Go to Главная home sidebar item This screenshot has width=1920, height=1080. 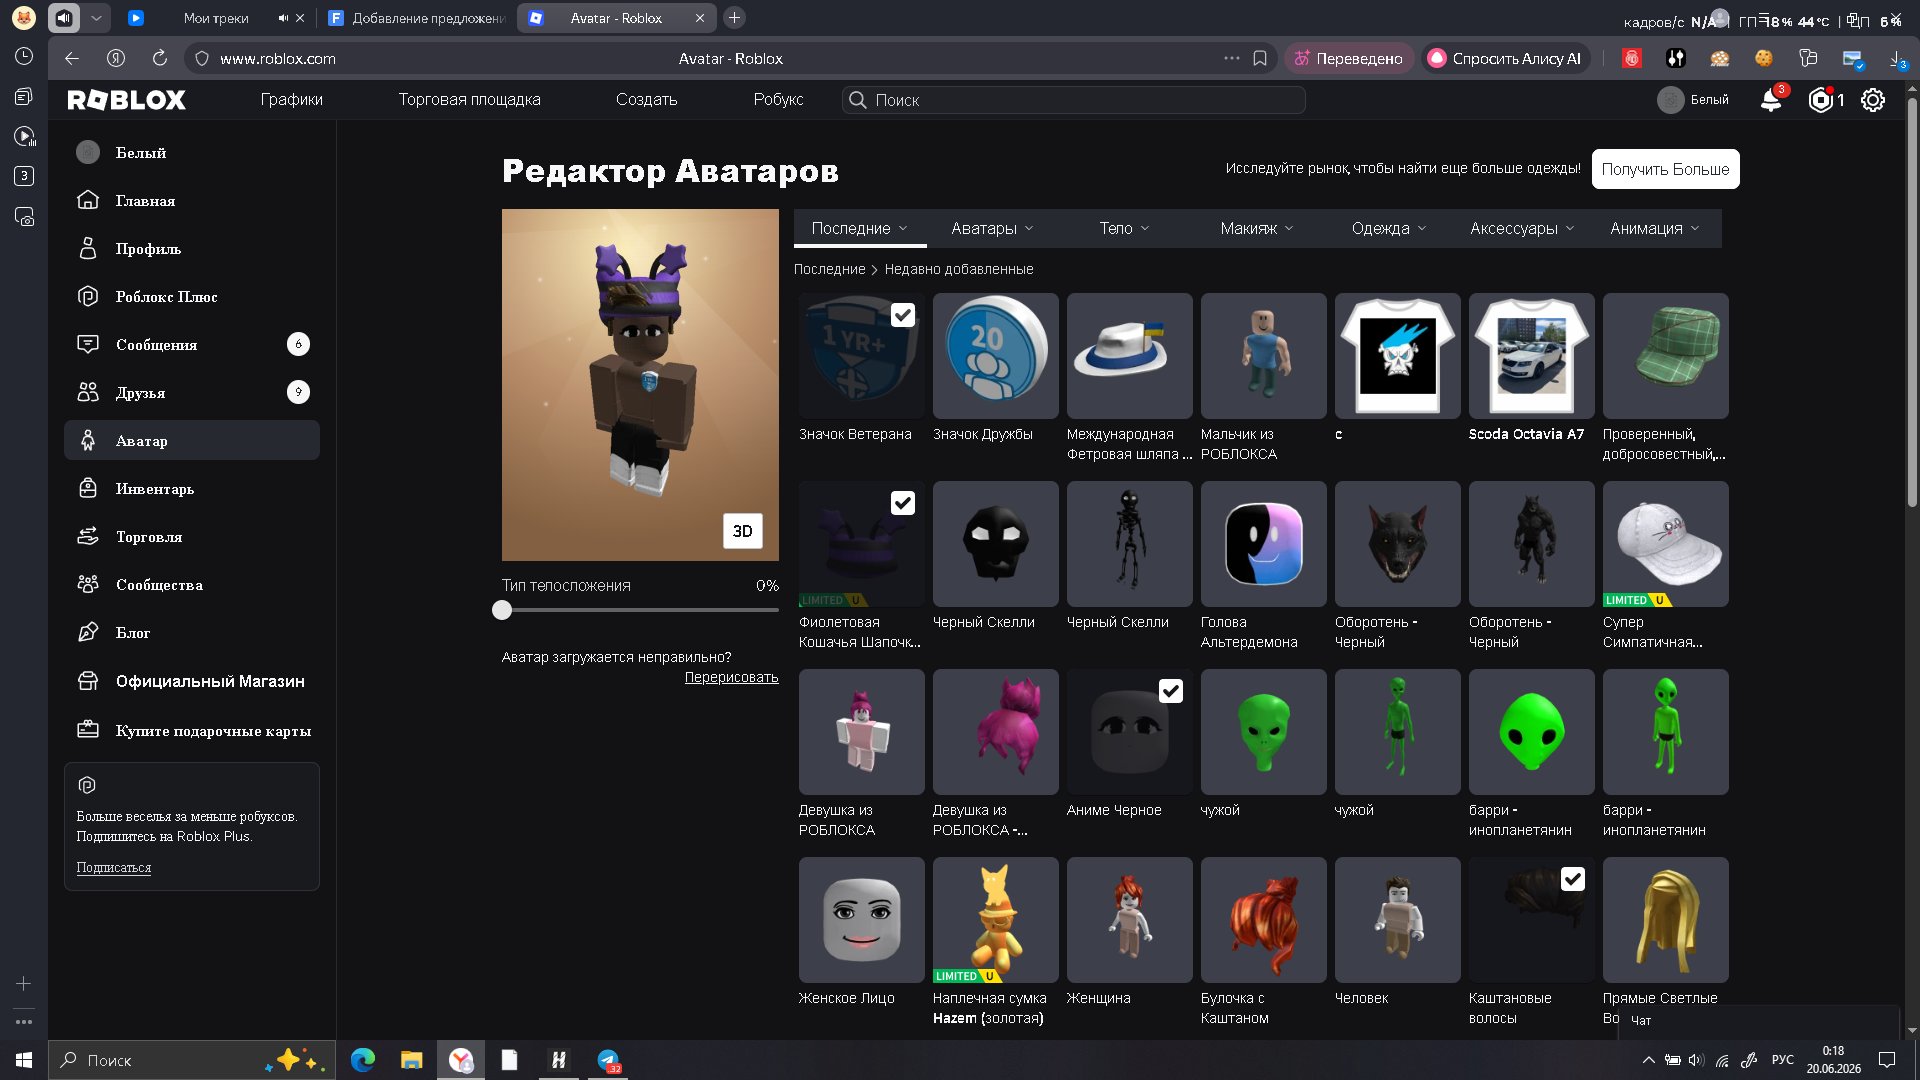[x=192, y=201]
